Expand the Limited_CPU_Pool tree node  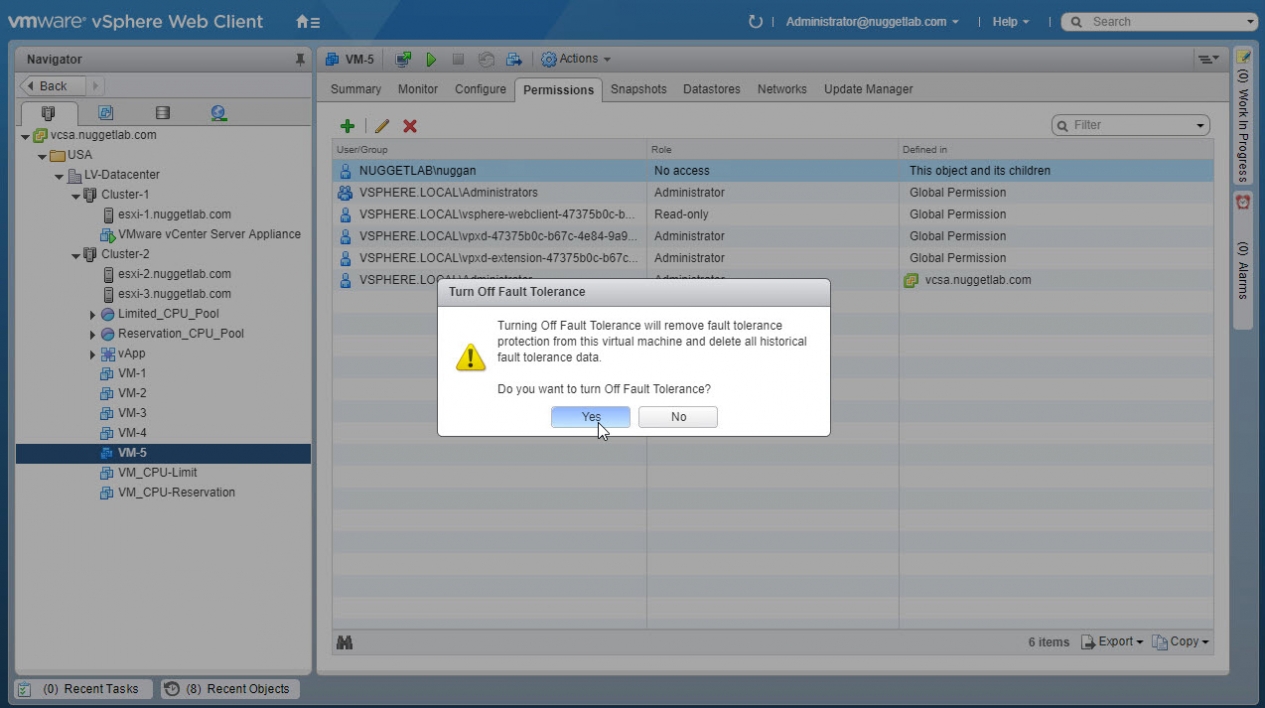(93, 314)
